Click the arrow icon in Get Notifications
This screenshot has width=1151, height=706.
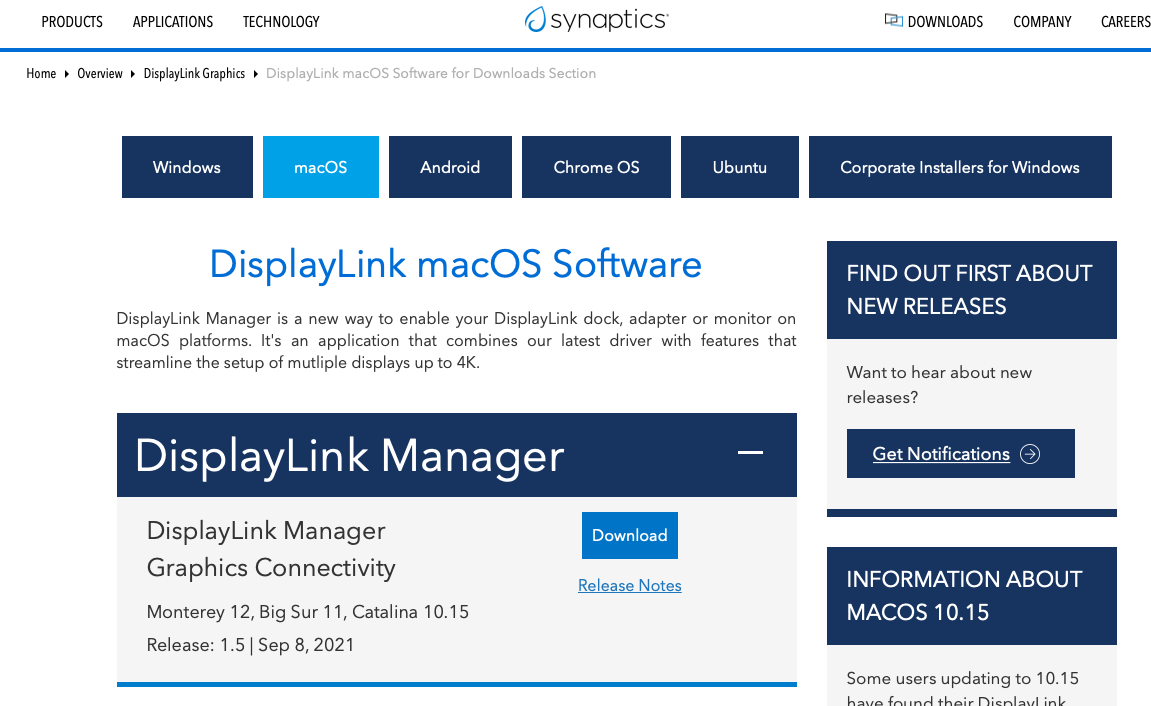(x=1030, y=454)
